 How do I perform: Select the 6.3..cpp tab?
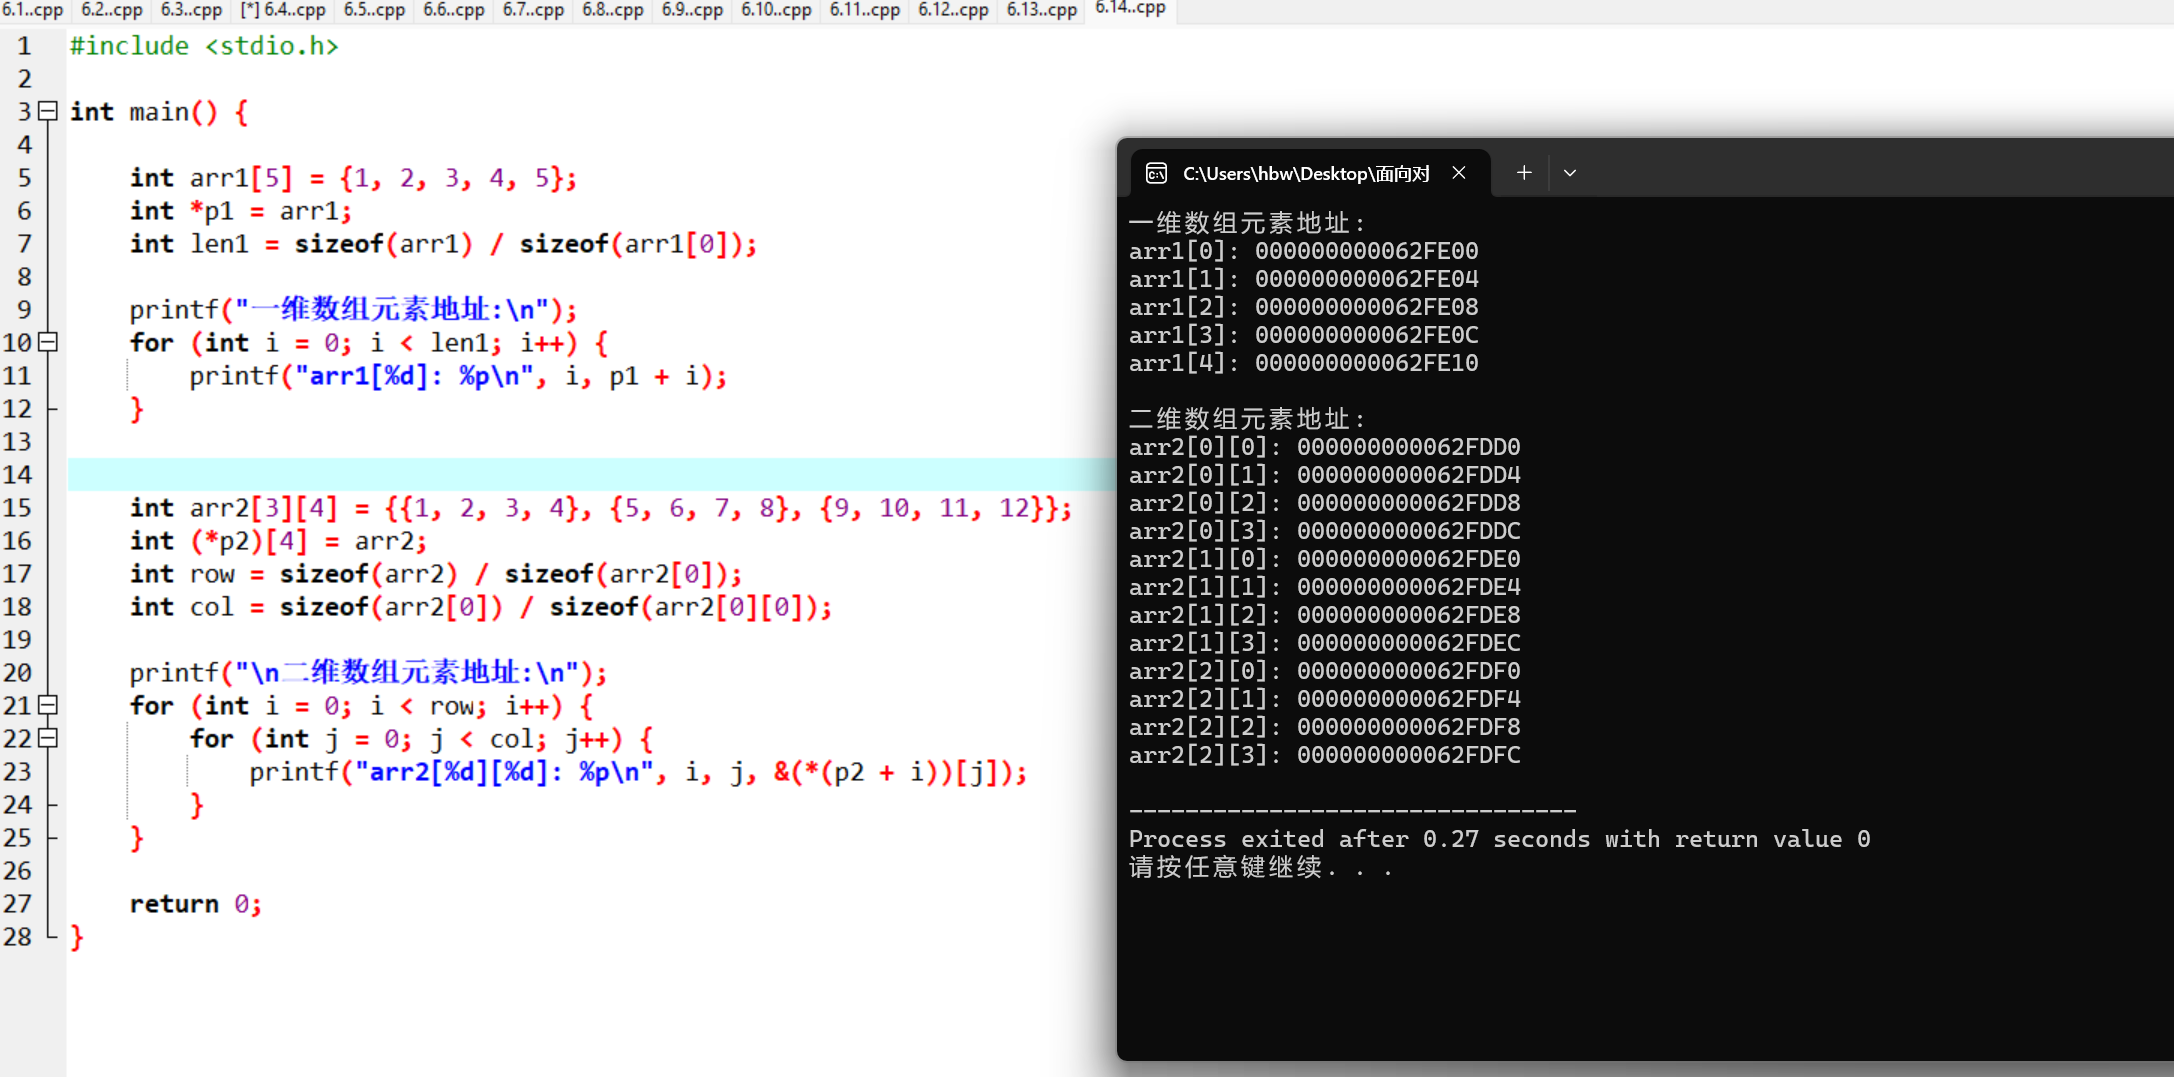(x=191, y=10)
